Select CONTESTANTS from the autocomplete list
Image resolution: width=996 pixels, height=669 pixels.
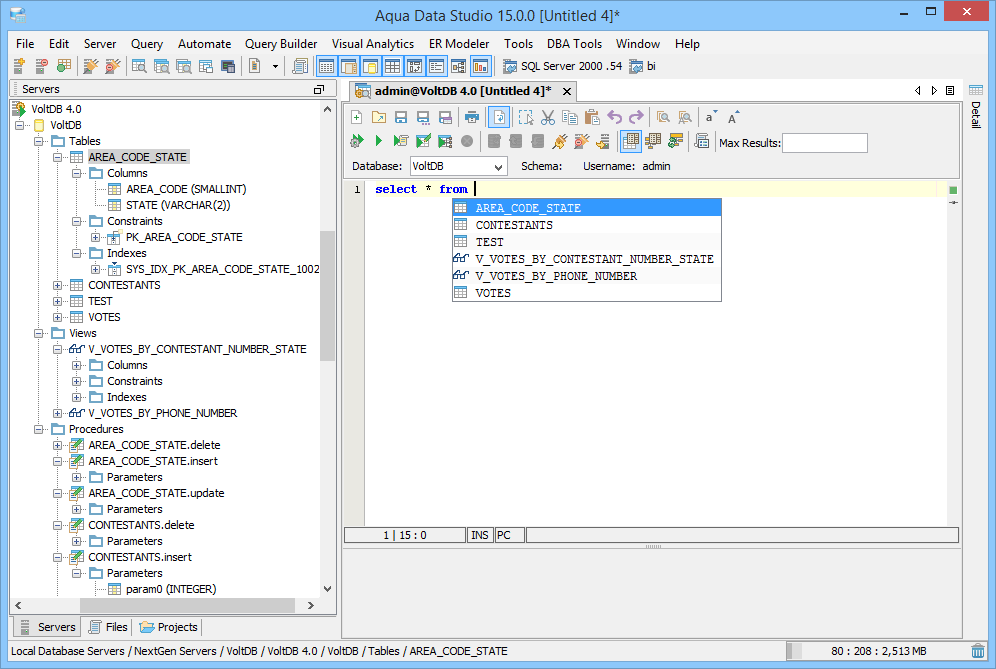click(x=586, y=225)
